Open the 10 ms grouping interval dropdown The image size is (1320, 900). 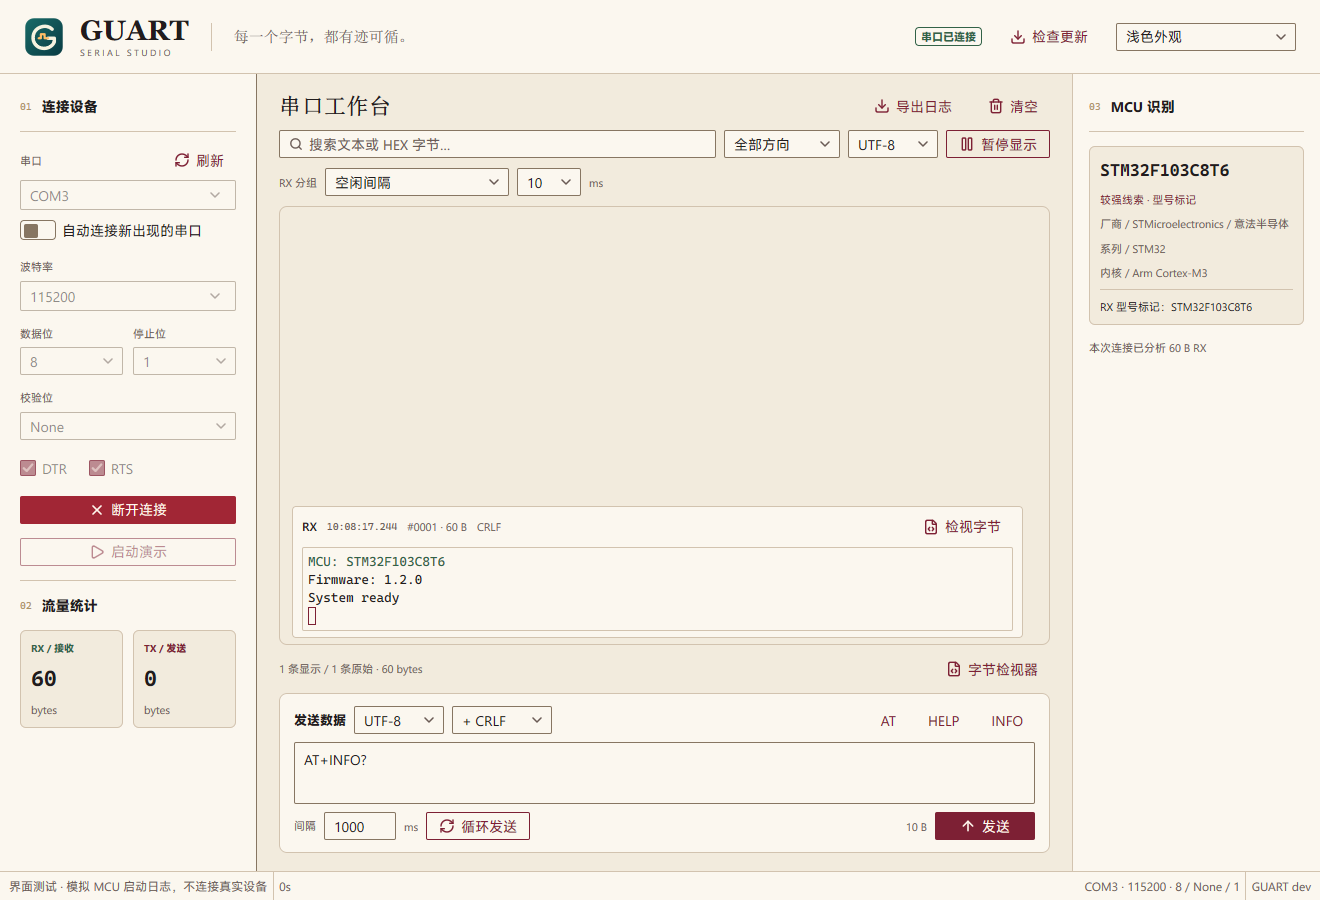tap(549, 182)
